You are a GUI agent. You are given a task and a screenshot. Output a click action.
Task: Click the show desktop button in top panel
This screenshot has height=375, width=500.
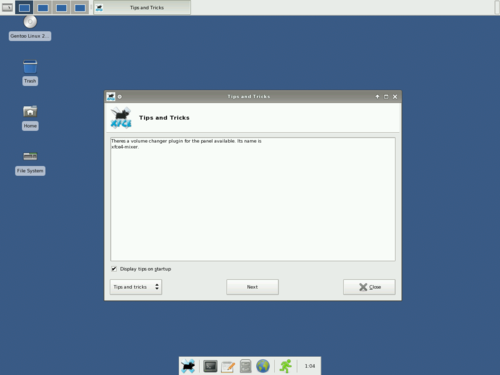7,7
